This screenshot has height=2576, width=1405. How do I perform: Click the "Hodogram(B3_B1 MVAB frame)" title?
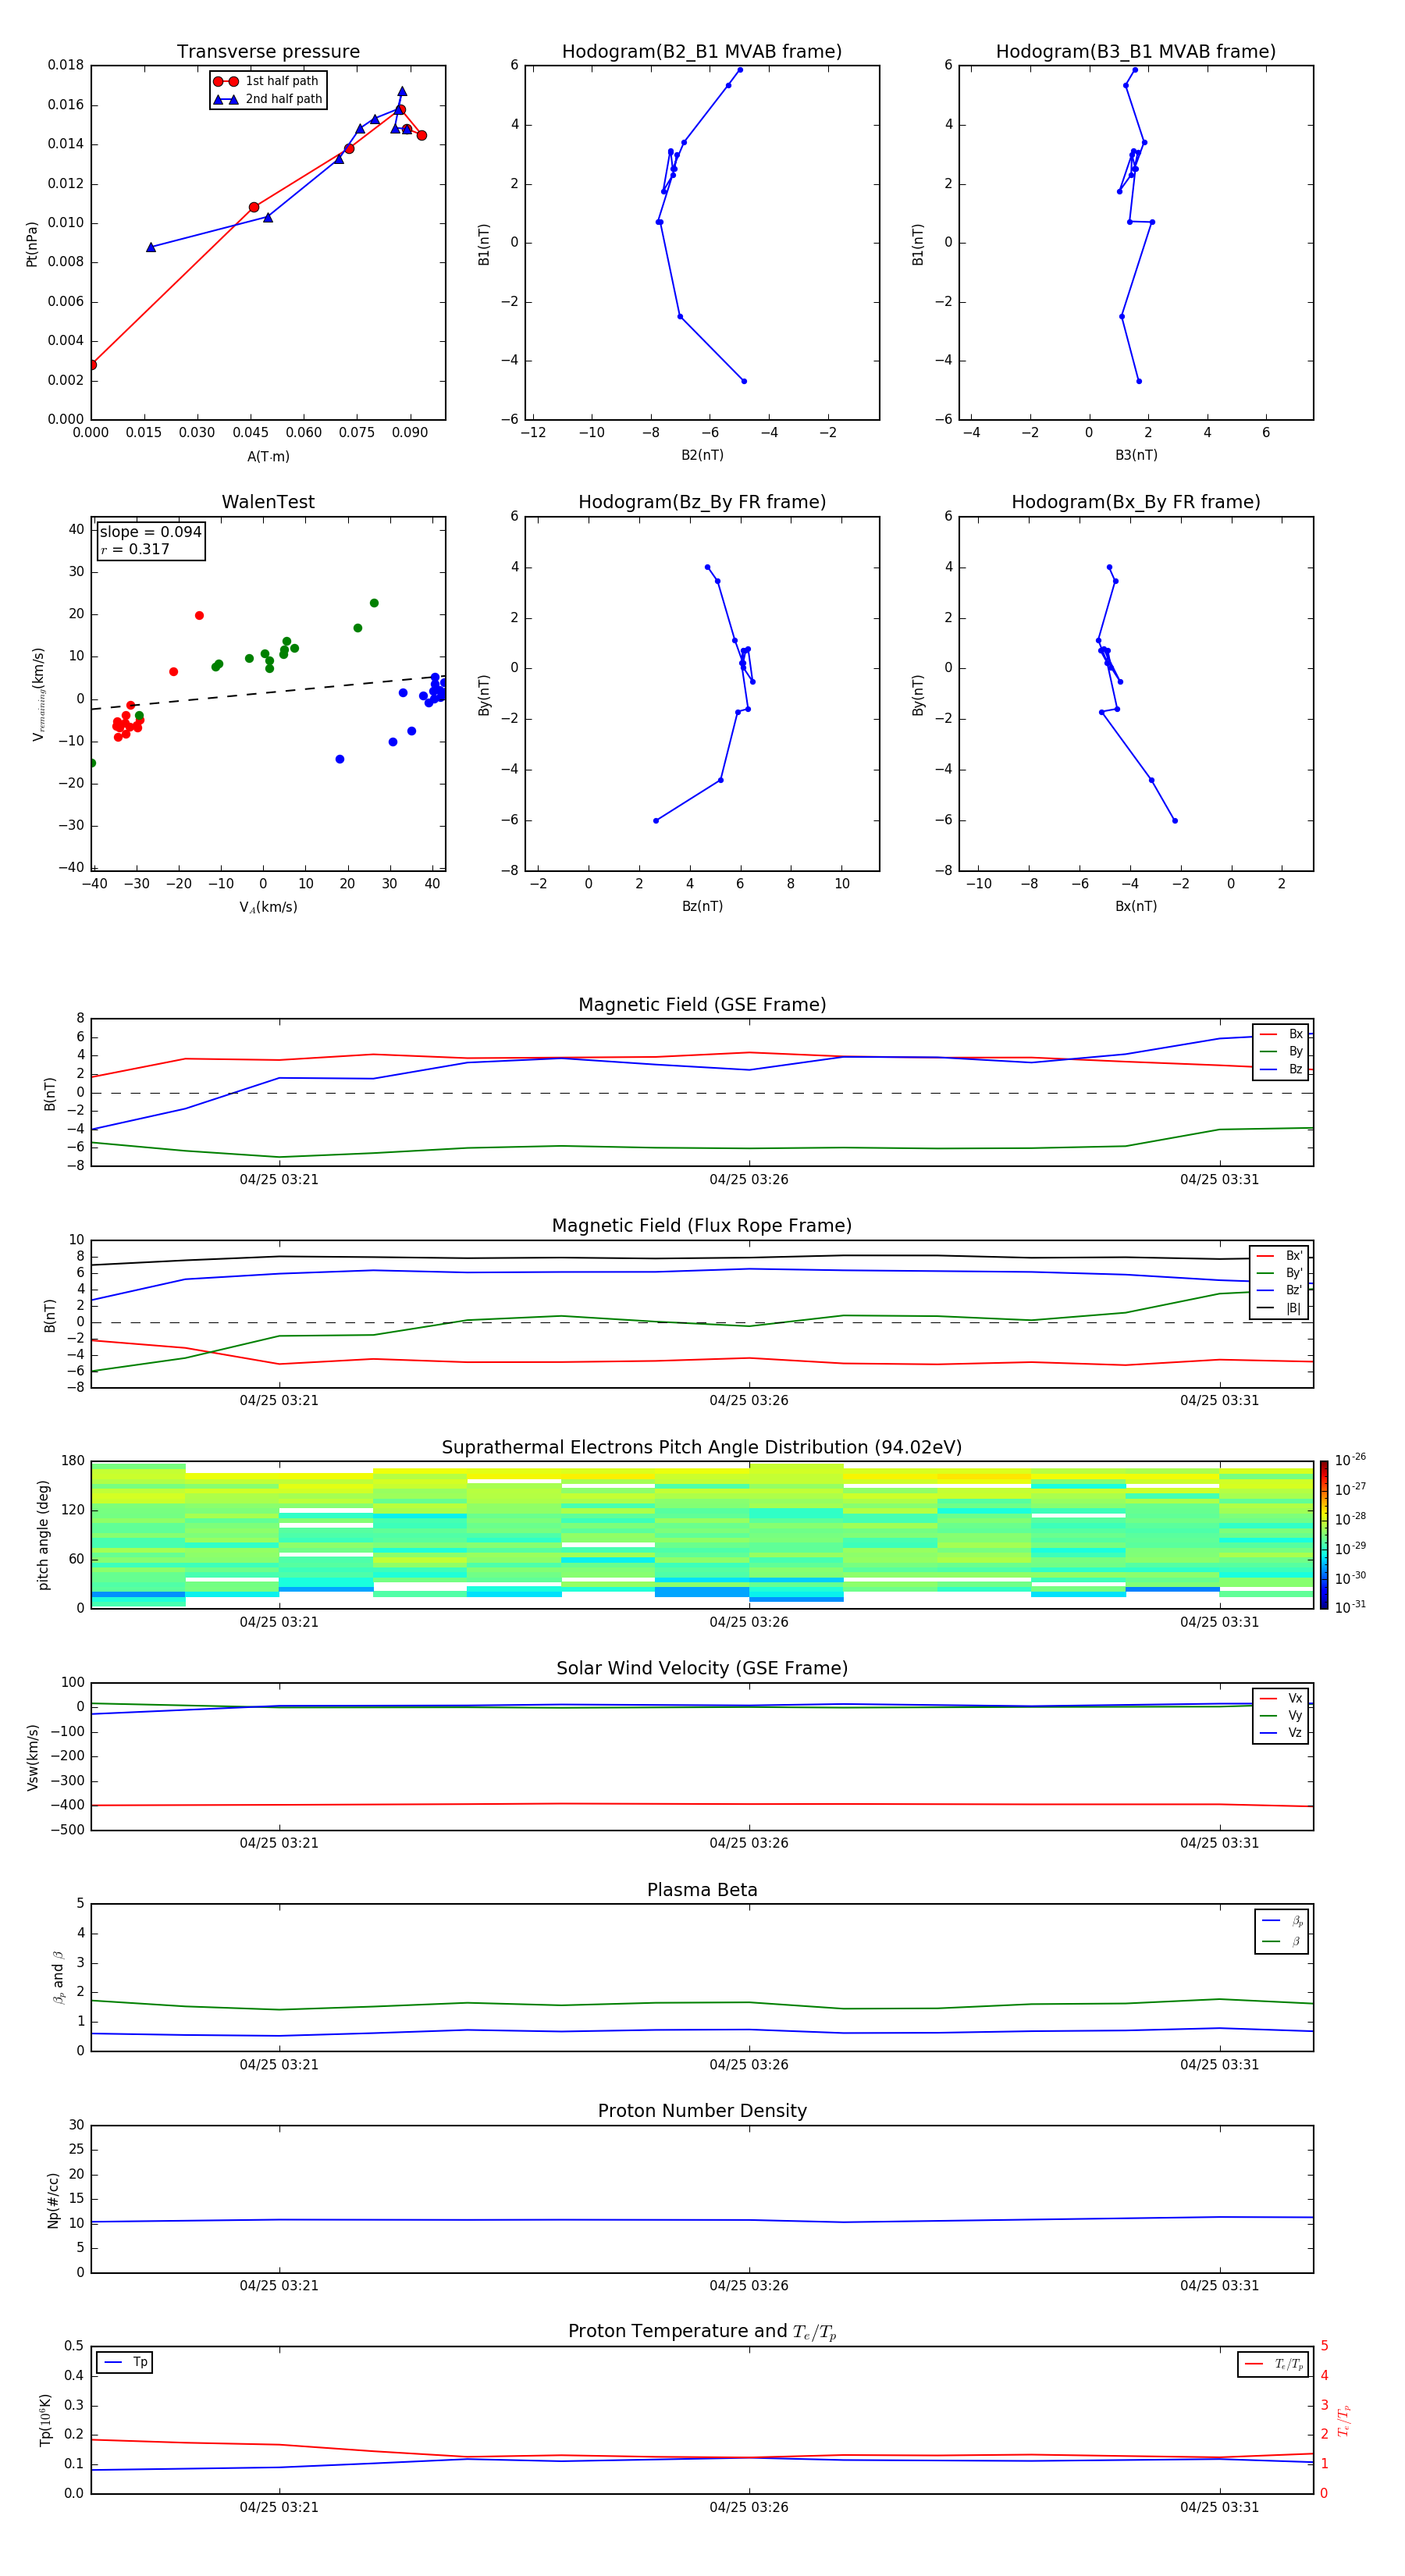point(1136,52)
